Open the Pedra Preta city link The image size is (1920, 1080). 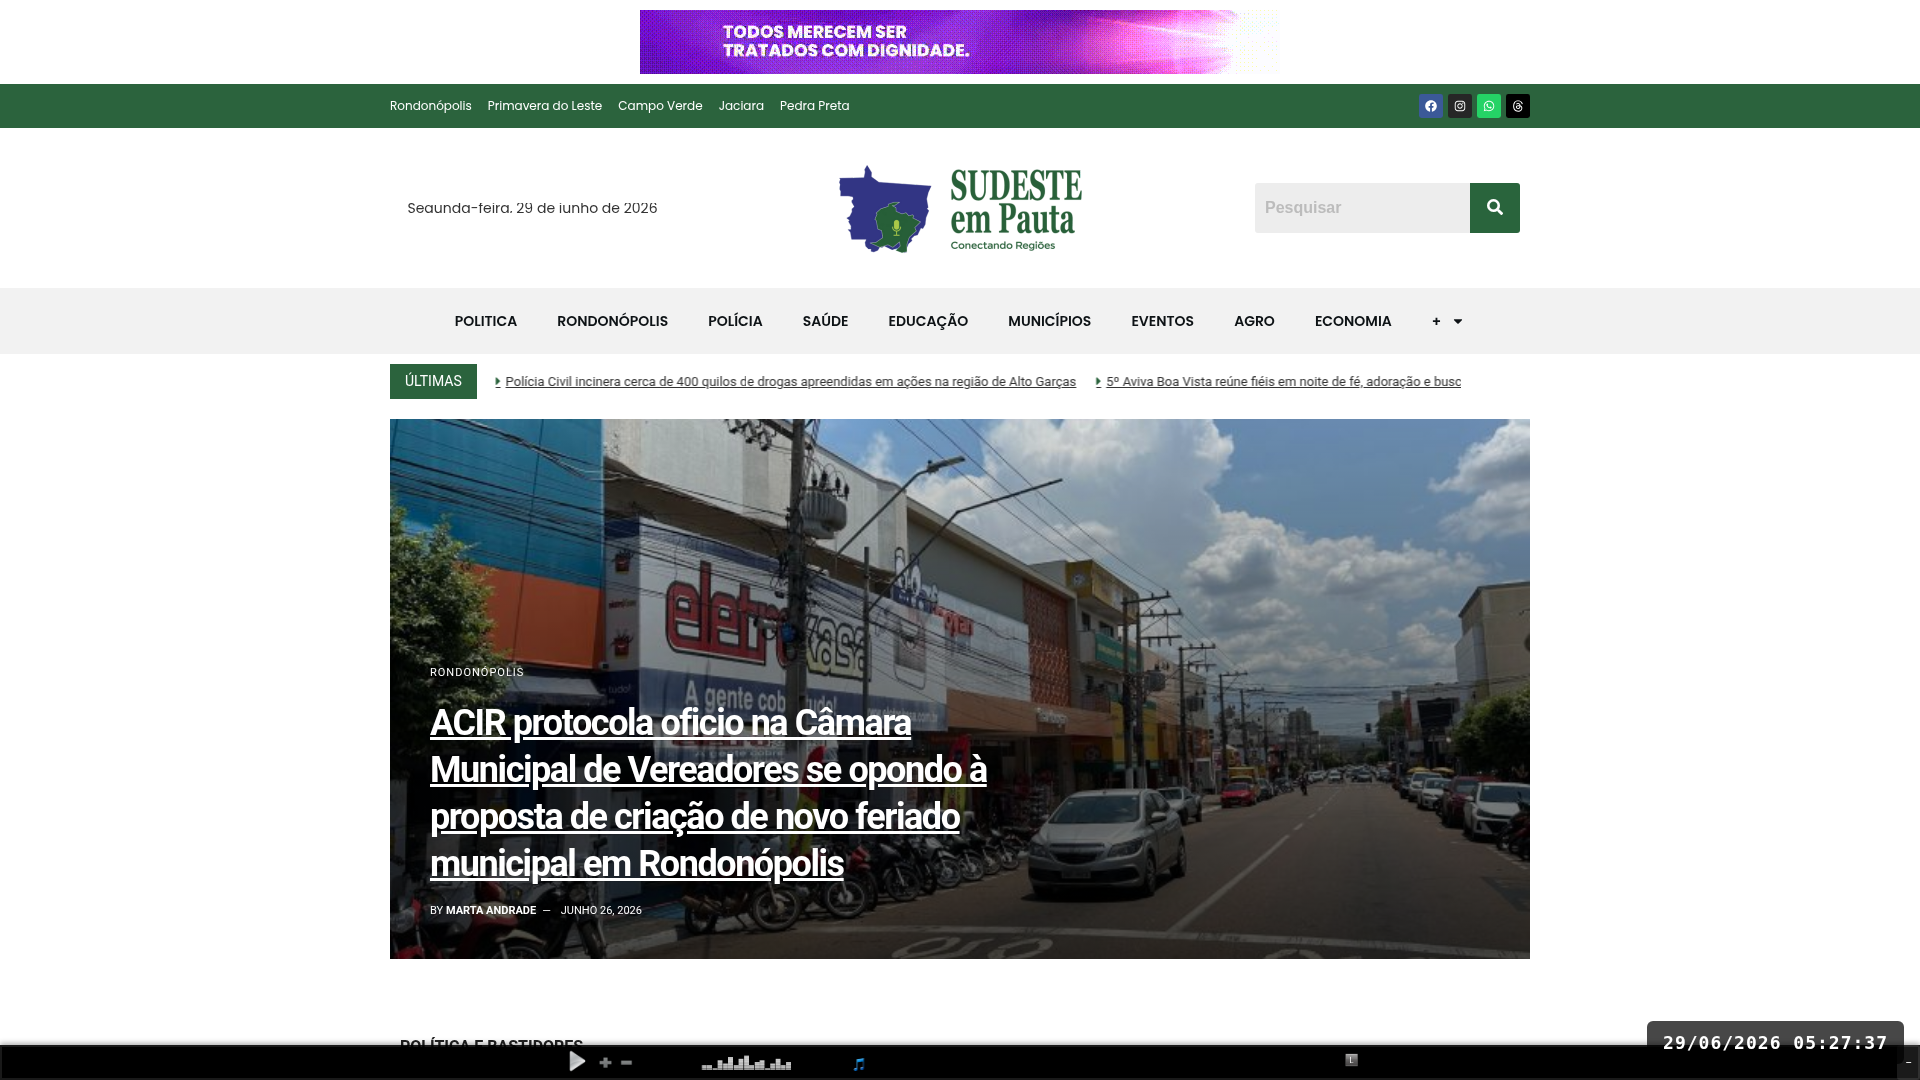[x=815, y=106]
